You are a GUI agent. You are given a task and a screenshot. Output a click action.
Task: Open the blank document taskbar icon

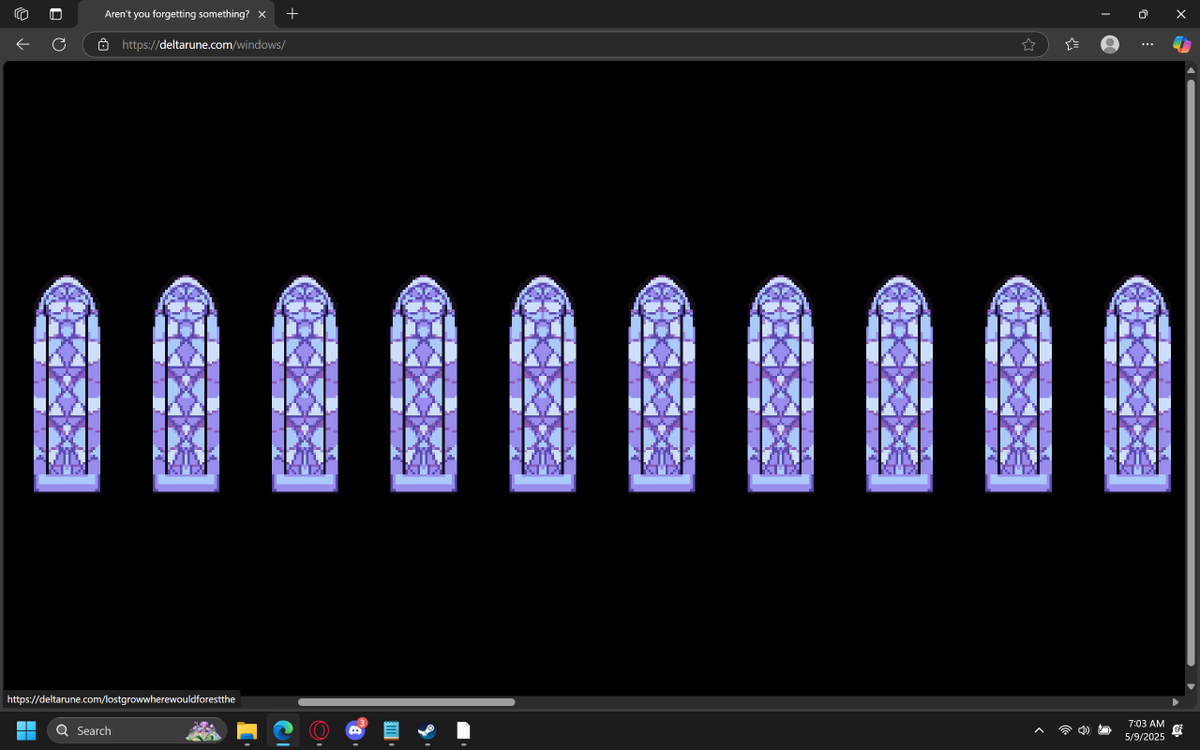coord(463,731)
